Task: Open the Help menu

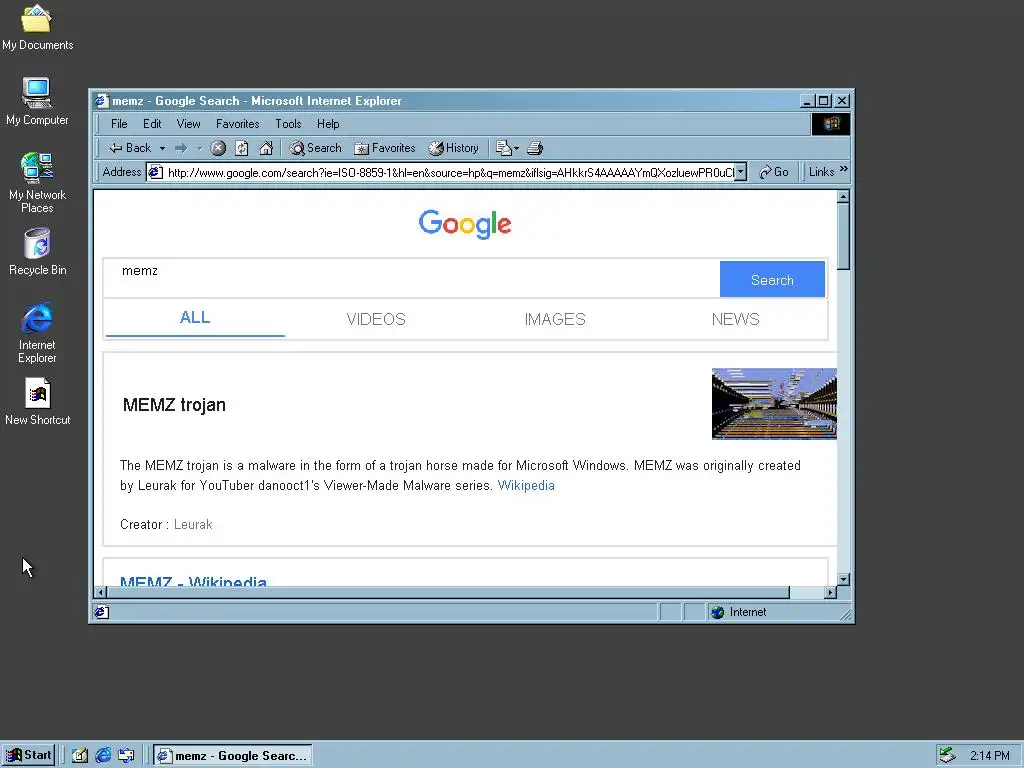Action: (x=328, y=123)
